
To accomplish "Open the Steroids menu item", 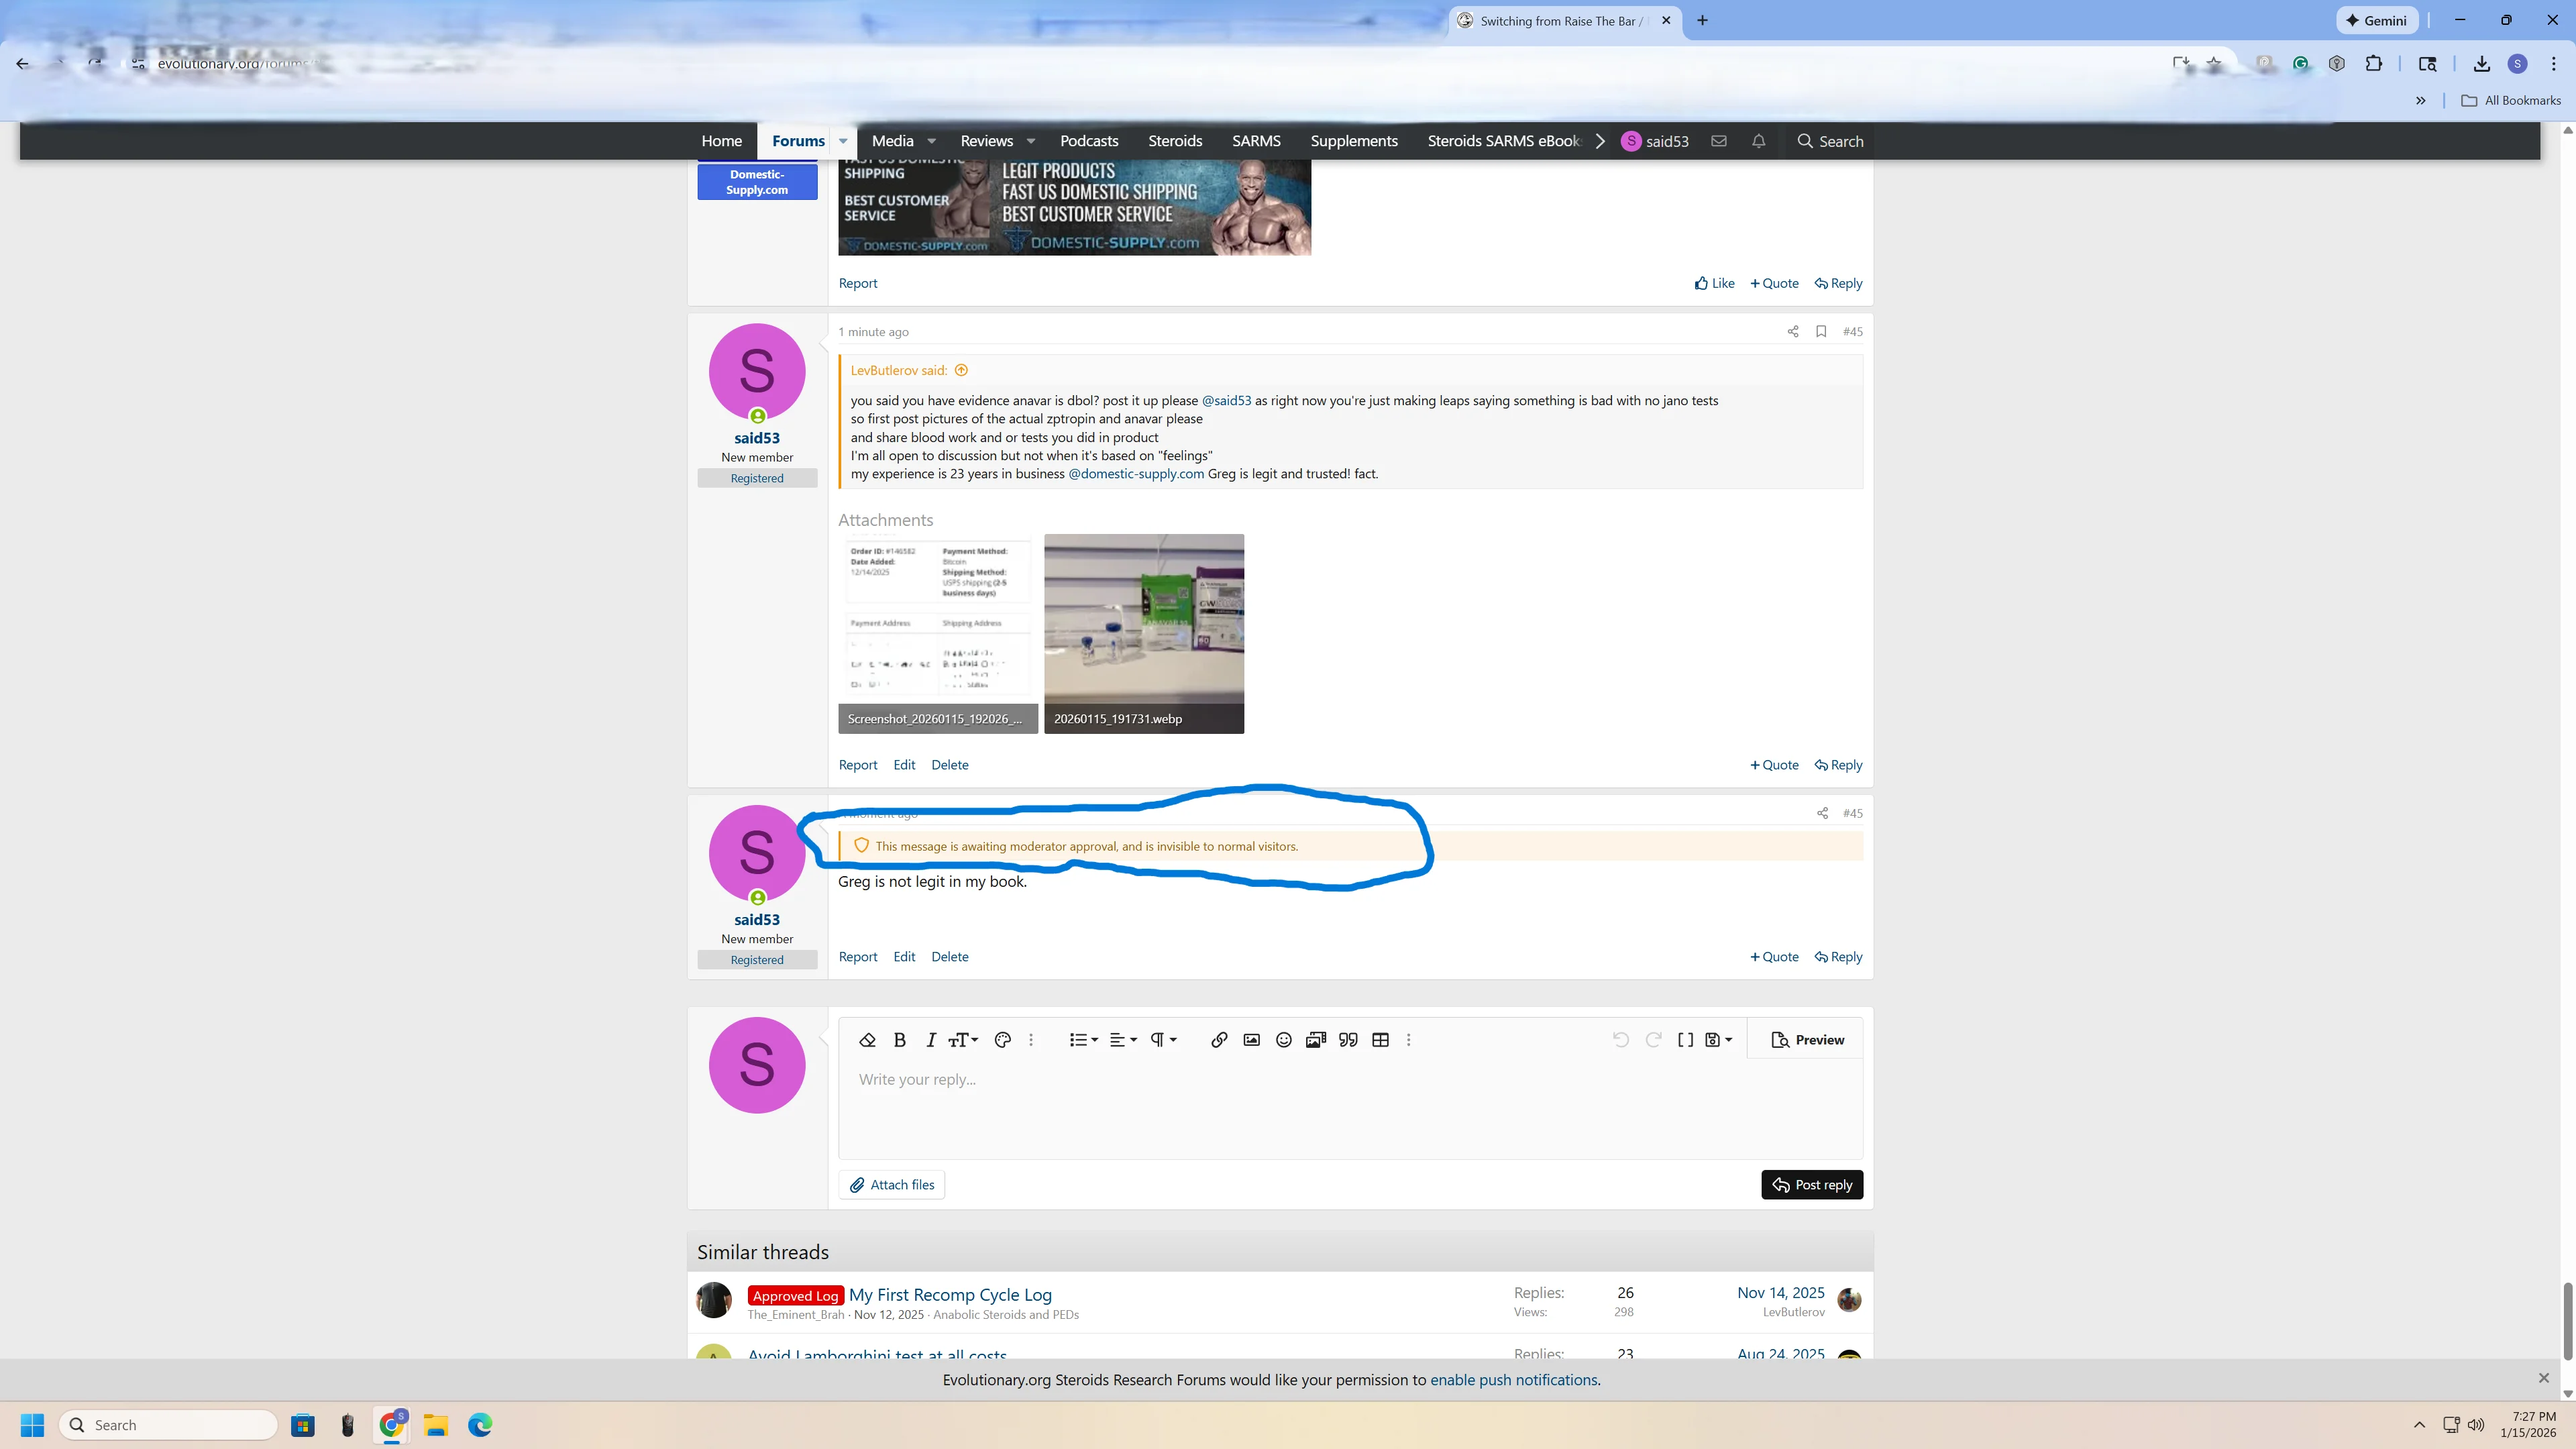I will (x=1175, y=141).
